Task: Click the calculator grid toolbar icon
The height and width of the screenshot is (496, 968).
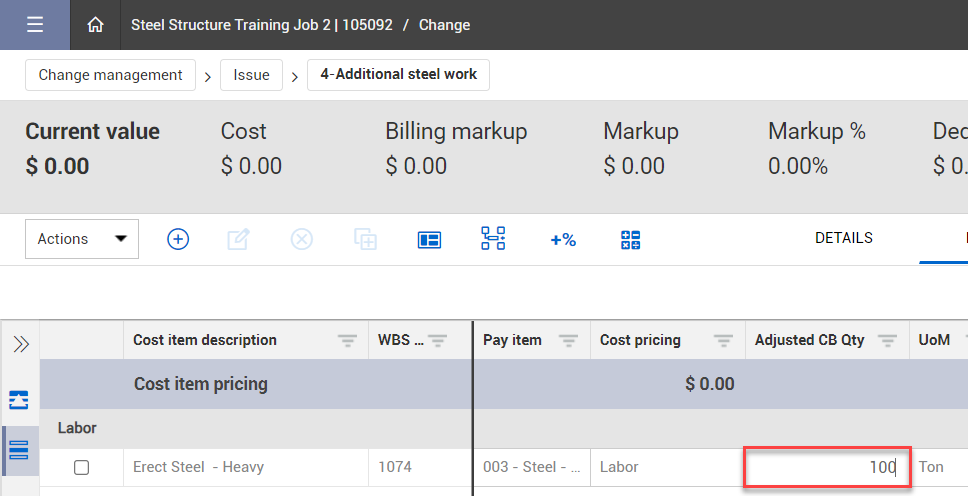Action: (630, 239)
